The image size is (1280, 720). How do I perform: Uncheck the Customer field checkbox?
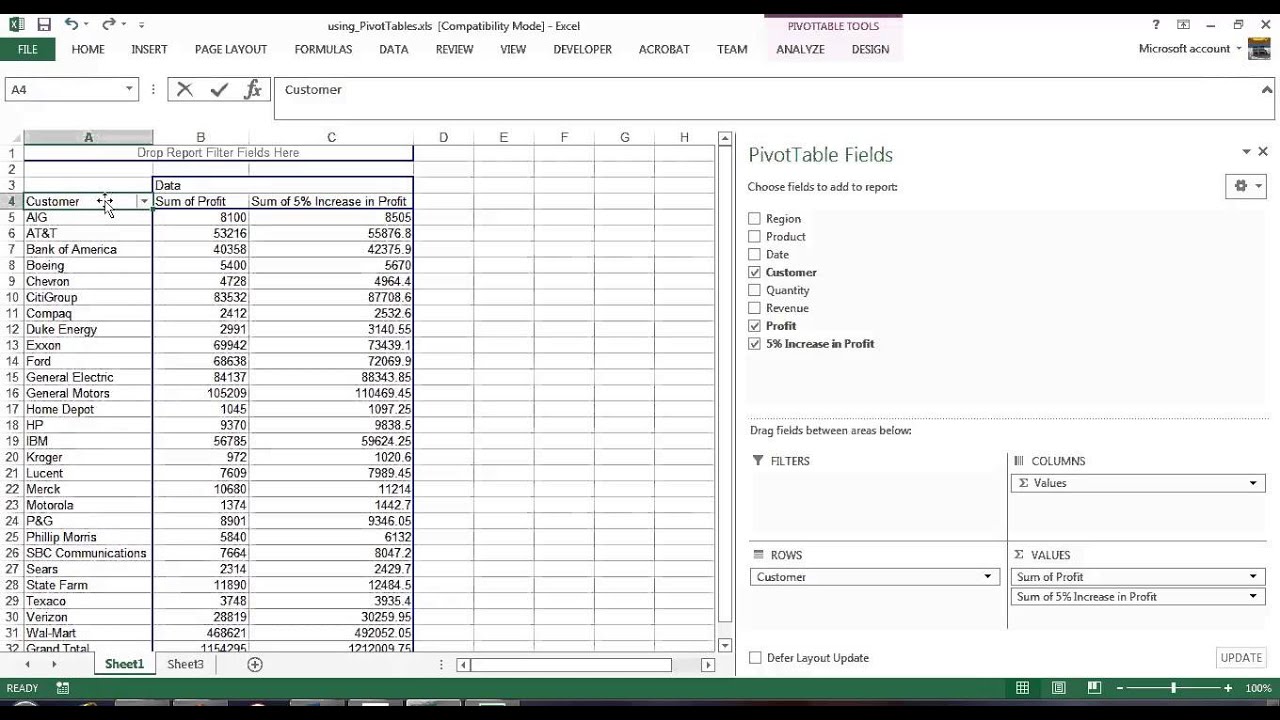coord(755,272)
